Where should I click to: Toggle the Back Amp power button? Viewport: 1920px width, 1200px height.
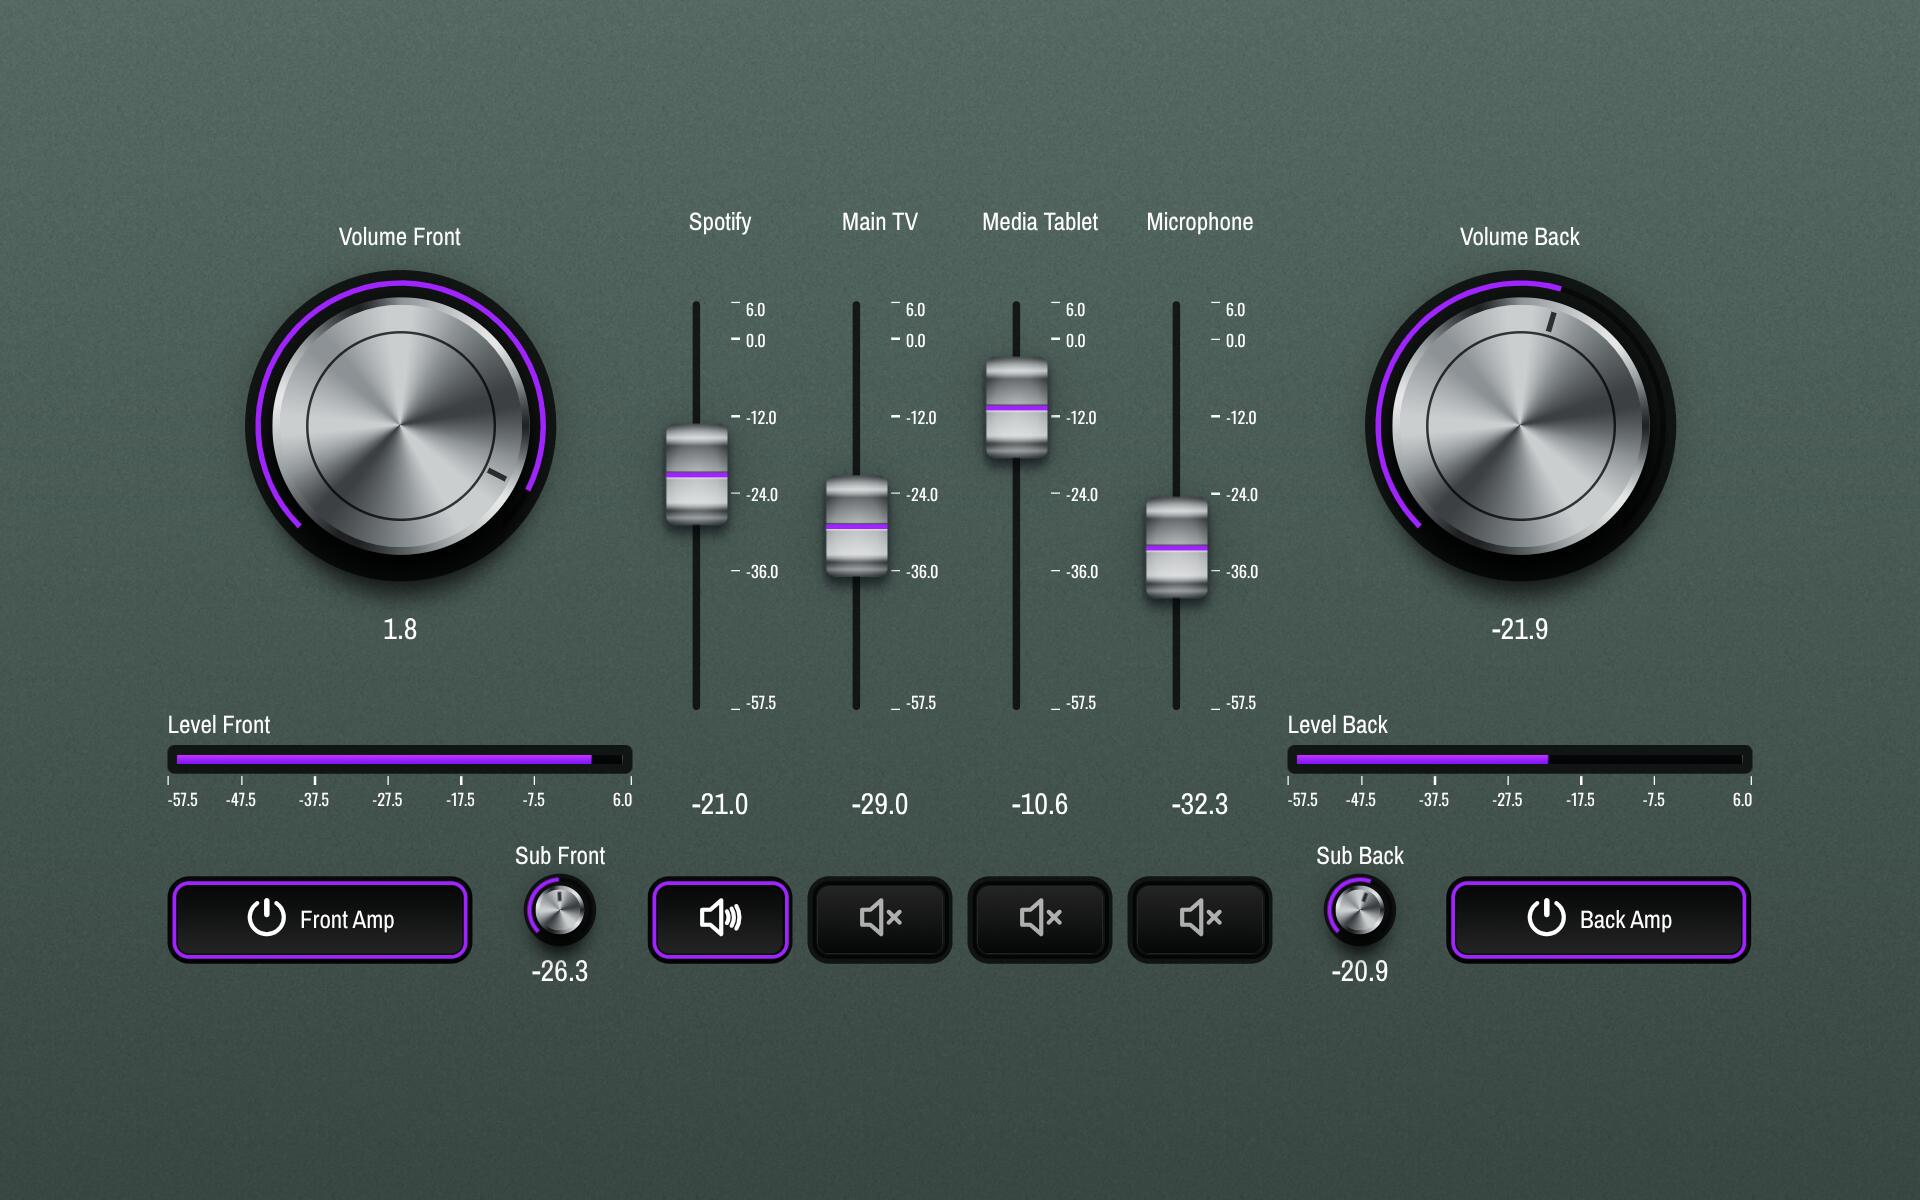(1598, 920)
